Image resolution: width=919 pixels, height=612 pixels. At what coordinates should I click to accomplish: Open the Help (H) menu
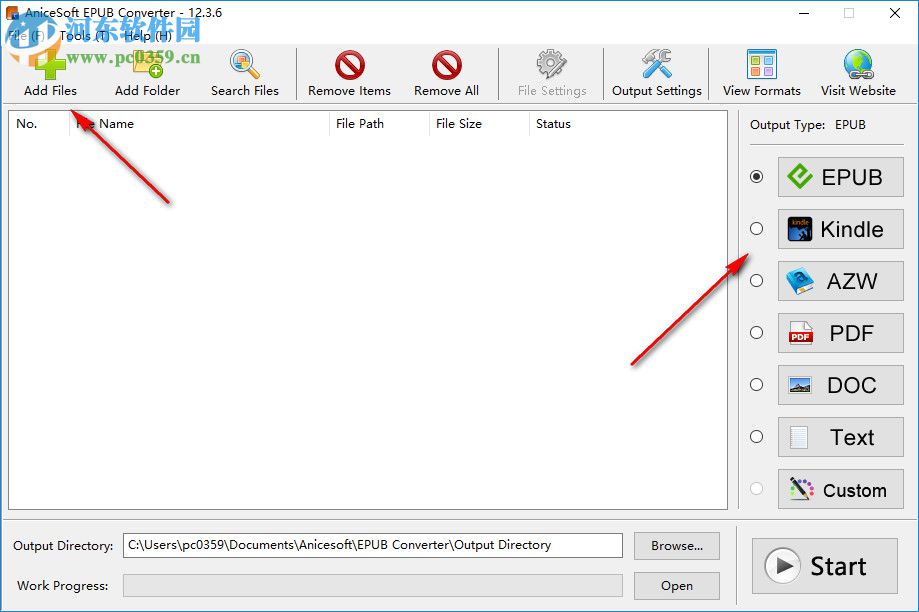coord(147,36)
